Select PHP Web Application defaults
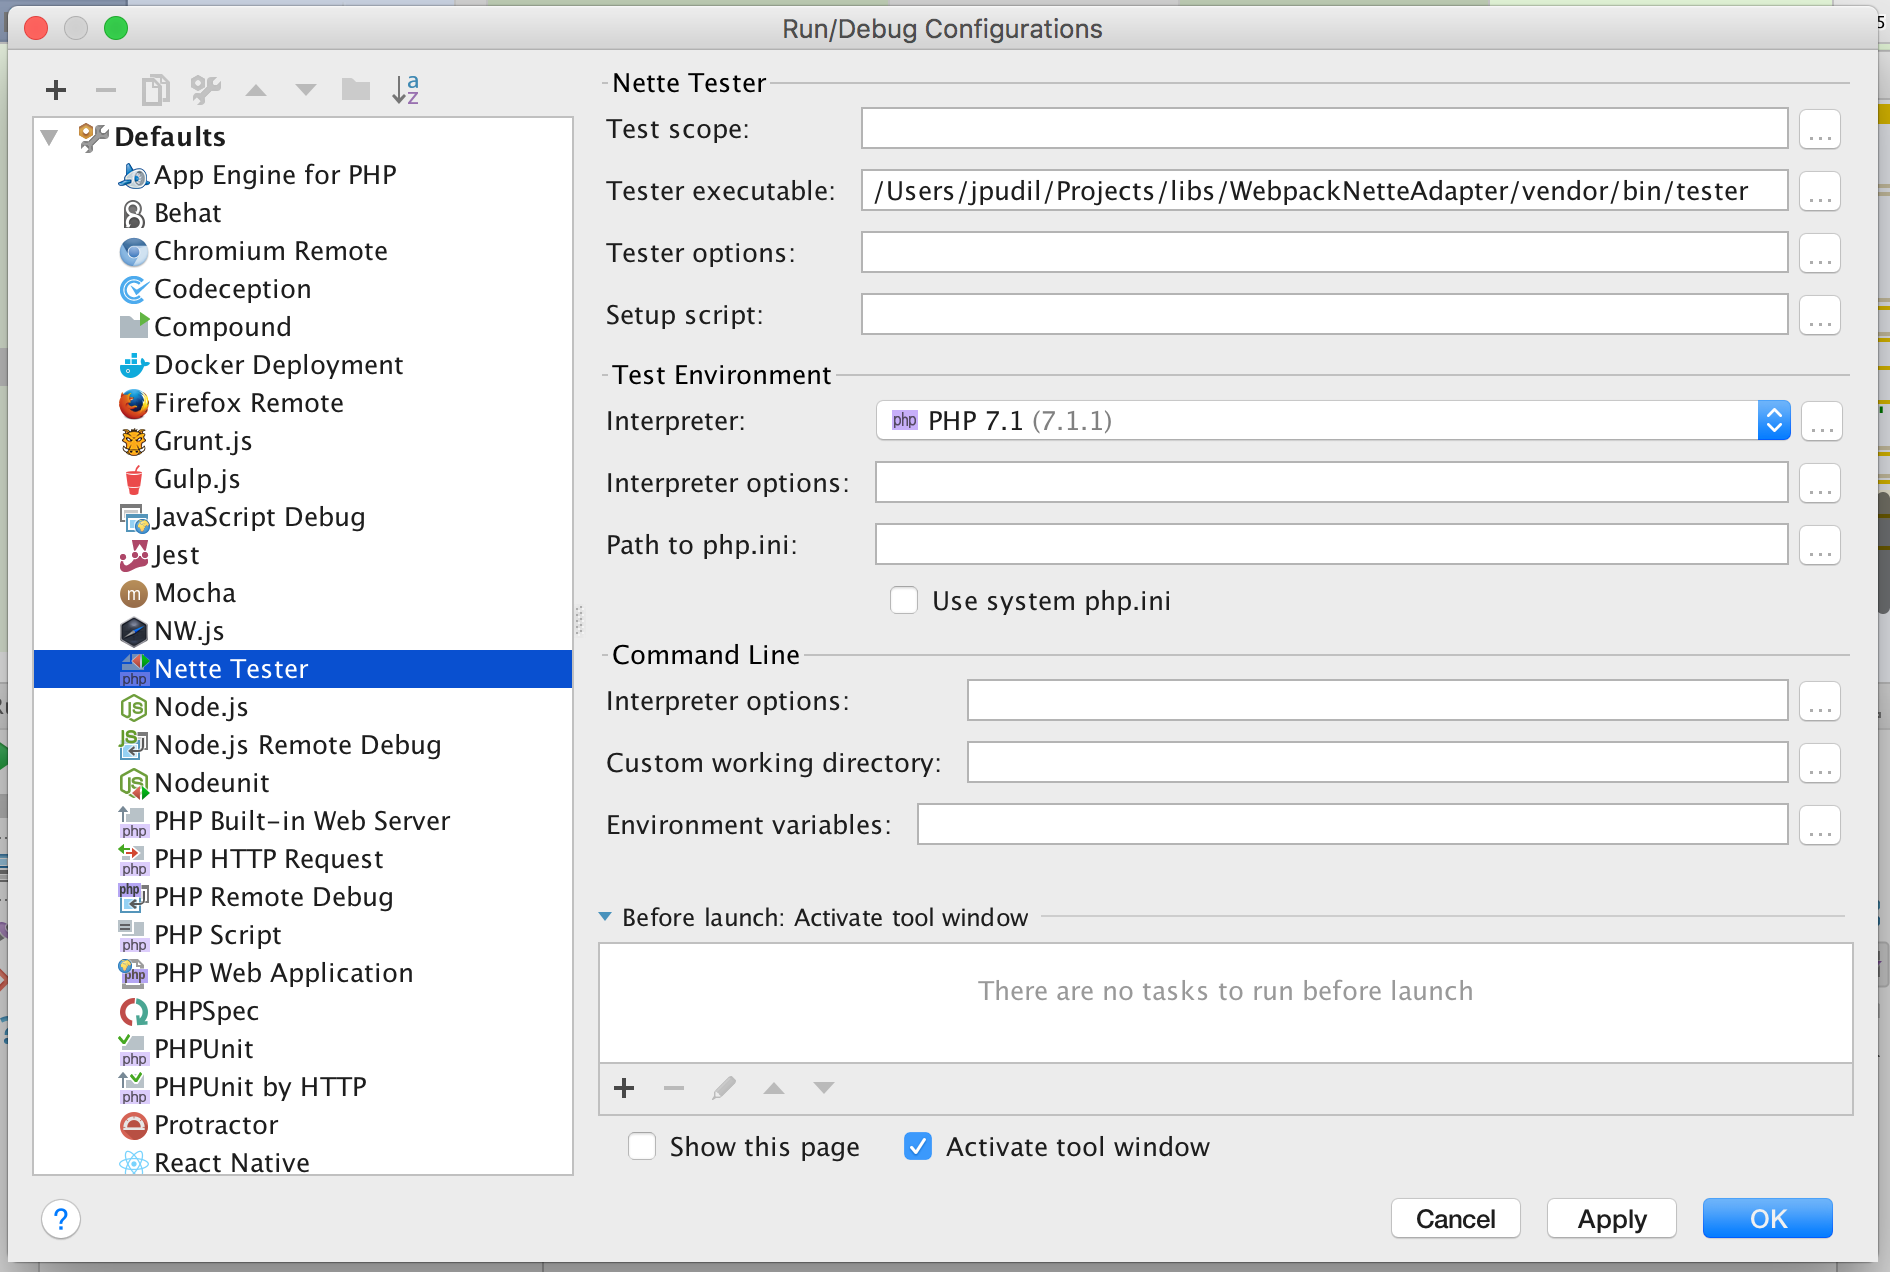 pos(283,973)
